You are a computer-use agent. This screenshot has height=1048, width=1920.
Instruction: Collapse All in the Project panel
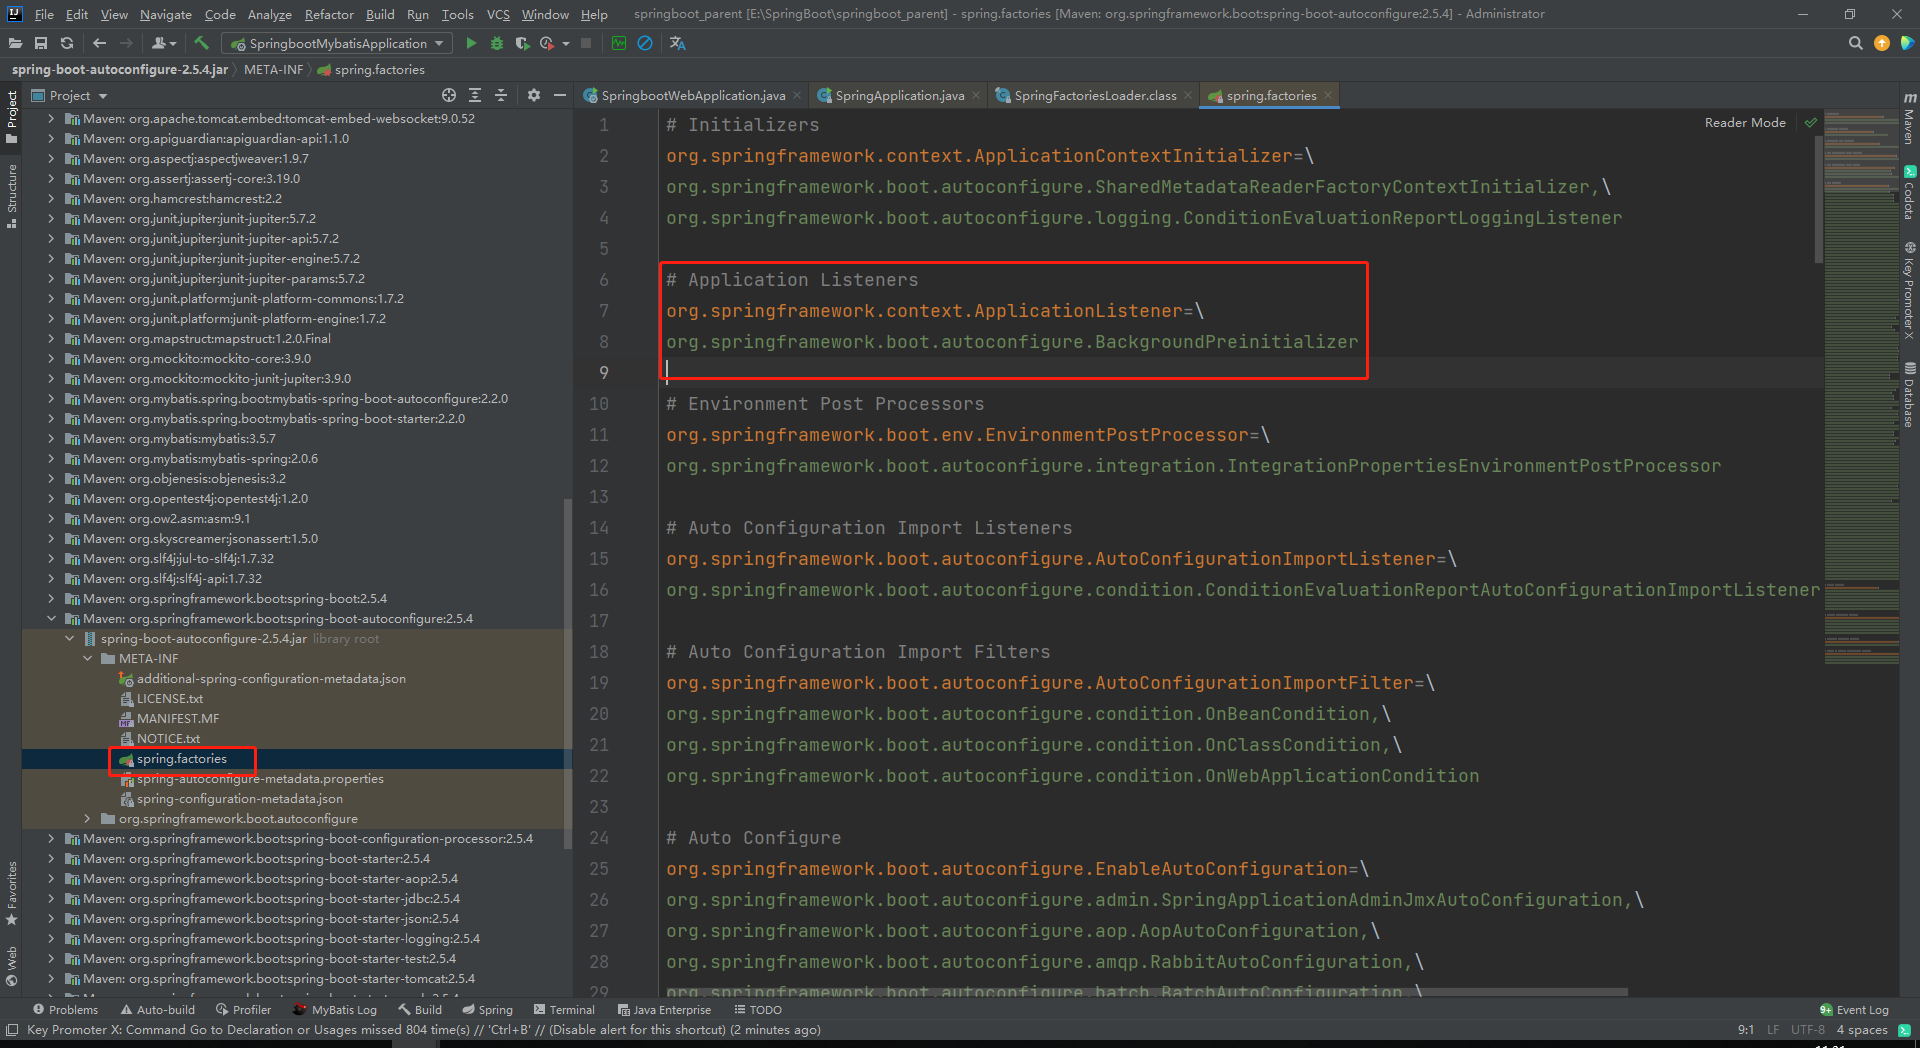(x=501, y=95)
